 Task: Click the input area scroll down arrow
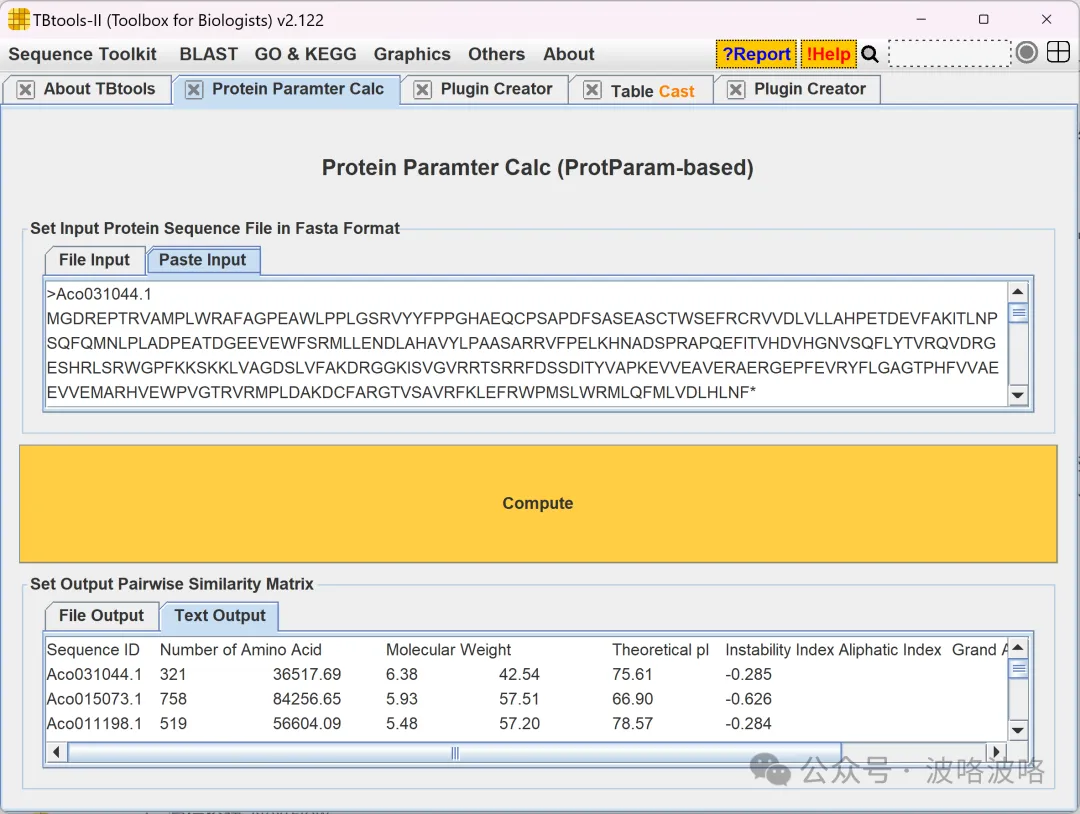coord(1018,395)
